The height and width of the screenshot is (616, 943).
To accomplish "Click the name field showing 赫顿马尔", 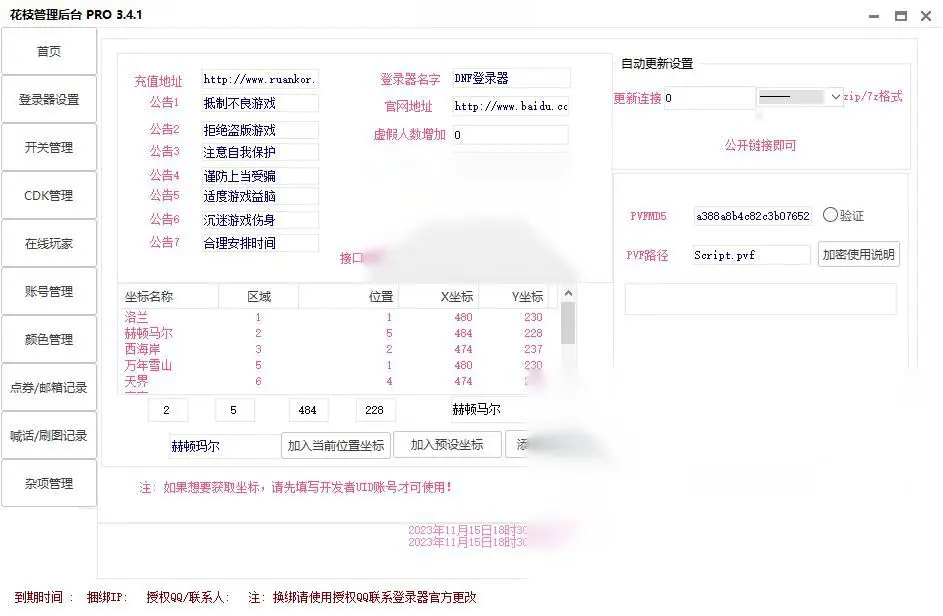I will click(x=488, y=410).
